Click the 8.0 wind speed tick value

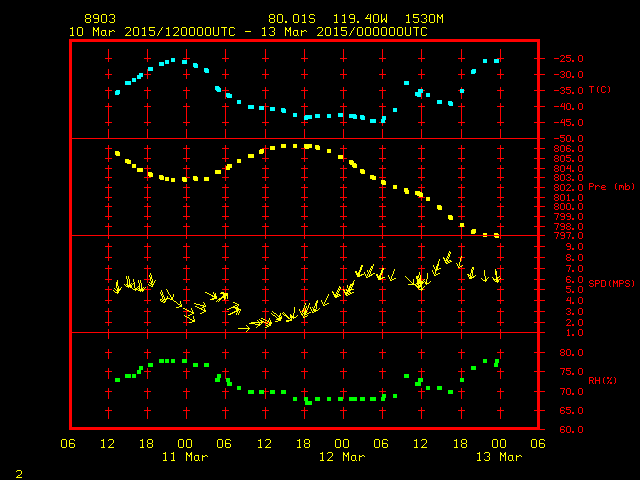coord(574,258)
